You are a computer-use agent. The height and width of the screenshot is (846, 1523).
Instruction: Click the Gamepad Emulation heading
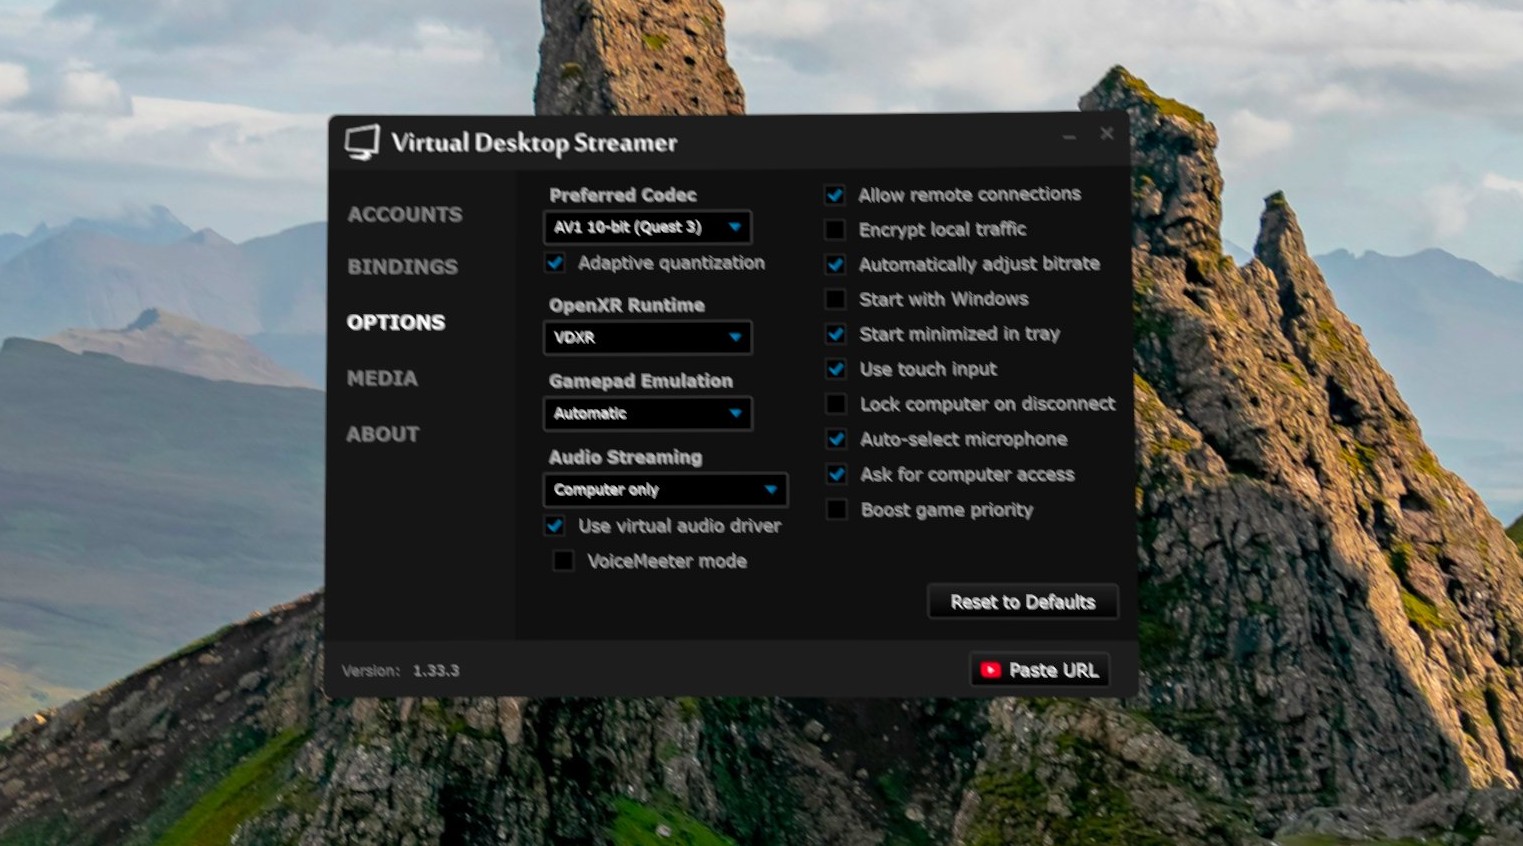640,381
